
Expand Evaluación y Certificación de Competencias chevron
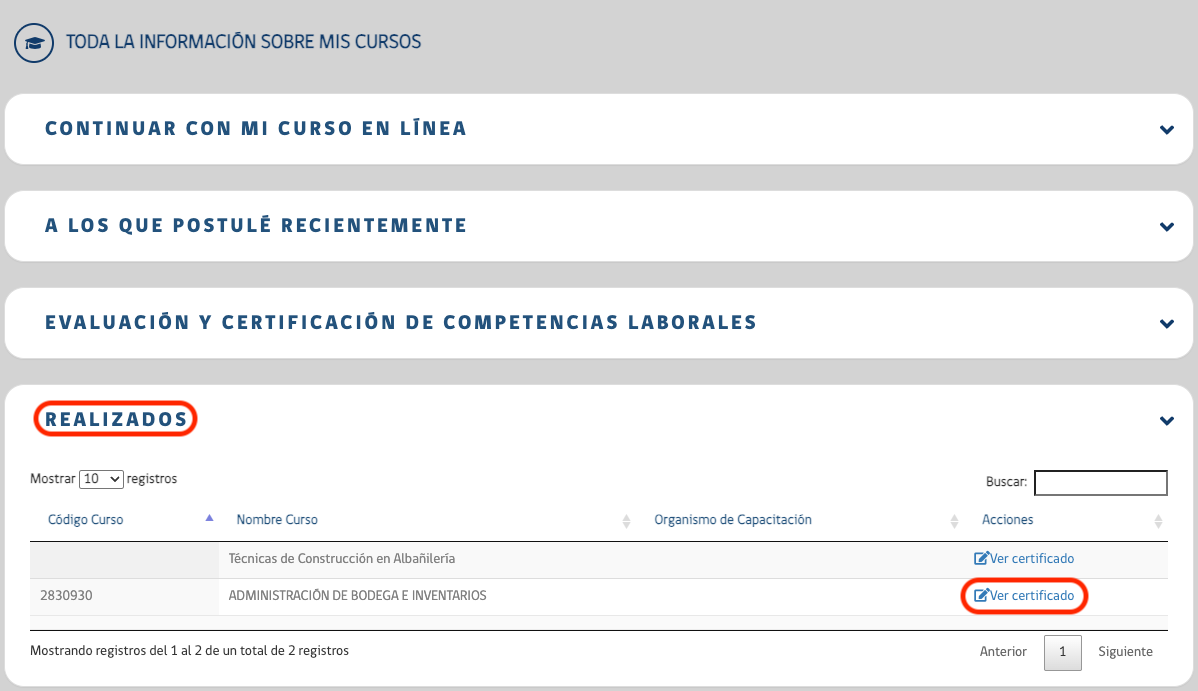point(1166,323)
